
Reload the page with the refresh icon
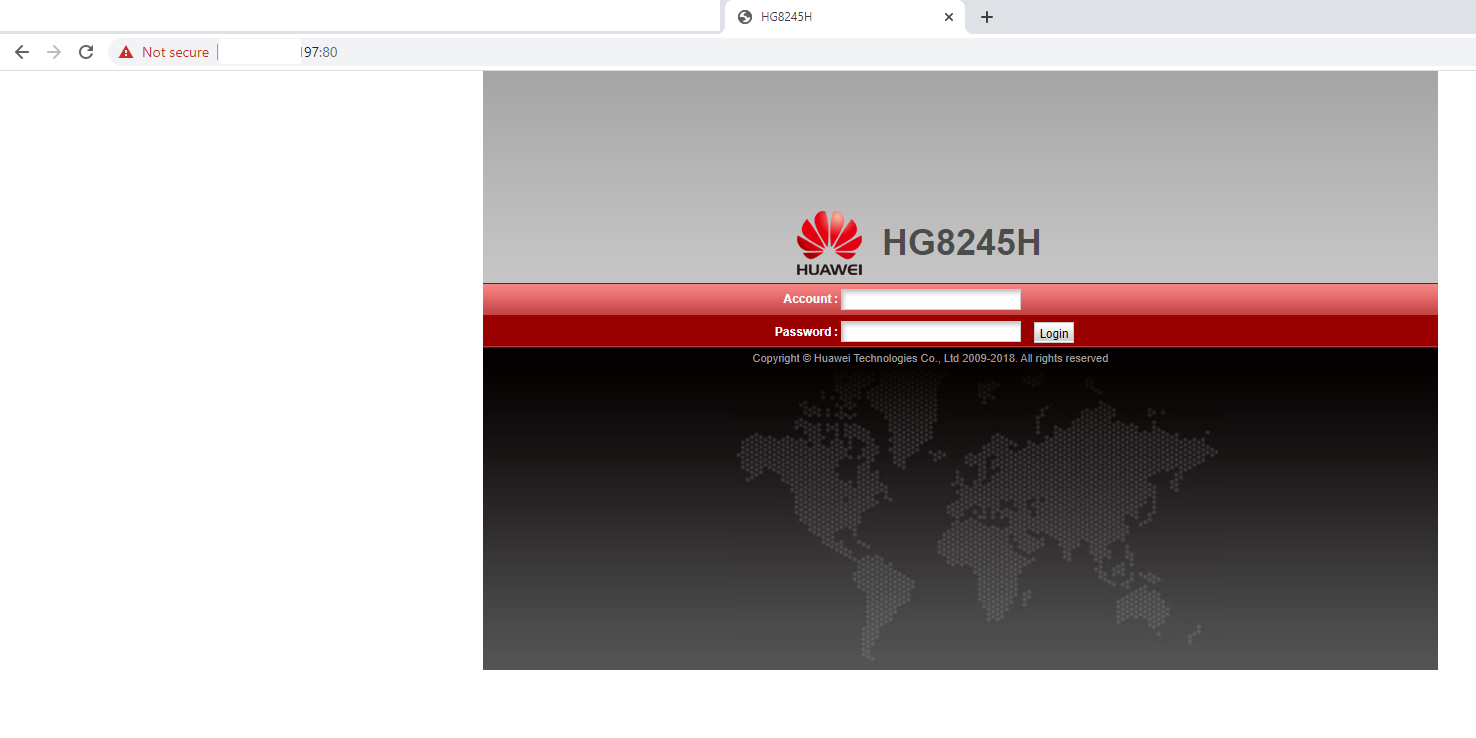tap(86, 52)
